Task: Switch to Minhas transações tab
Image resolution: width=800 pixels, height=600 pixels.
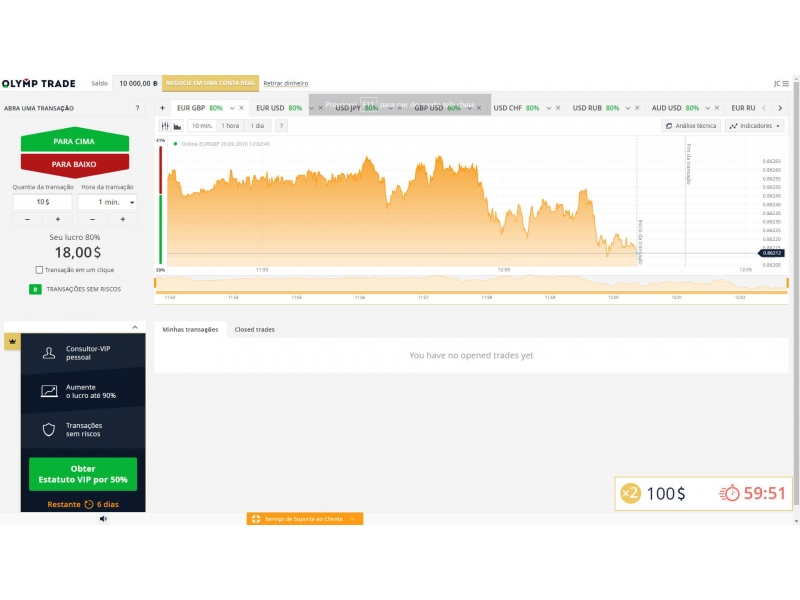Action: pos(190,330)
